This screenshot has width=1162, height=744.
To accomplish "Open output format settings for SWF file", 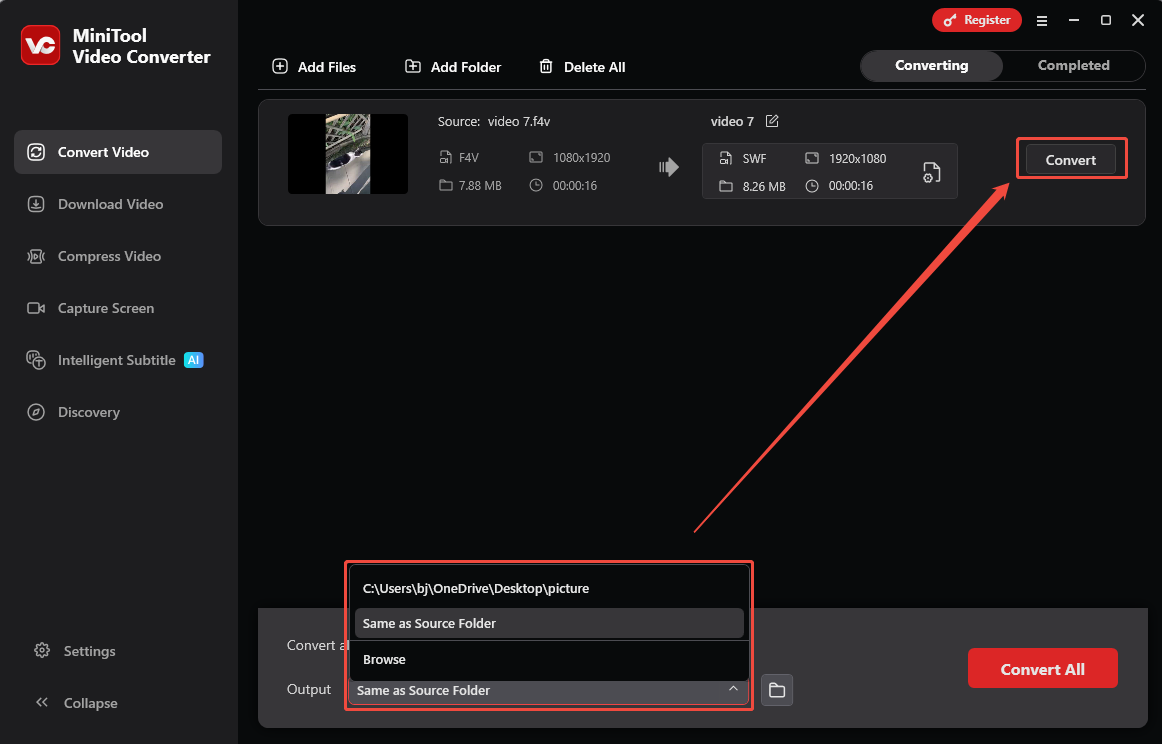I will (931, 171).
